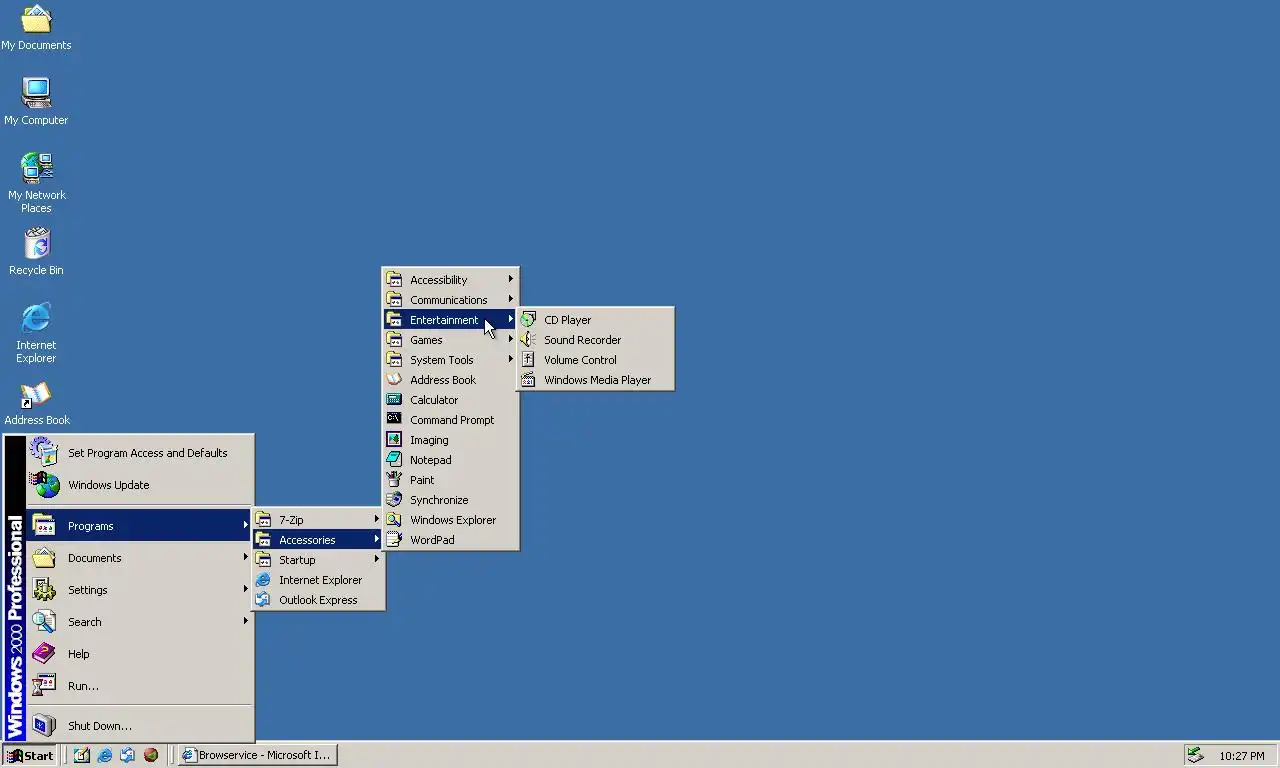Launch Outlook Express from the Quick Launch bar
Image resolution: width=1280 pixels, height=768 pixels.
128,755
